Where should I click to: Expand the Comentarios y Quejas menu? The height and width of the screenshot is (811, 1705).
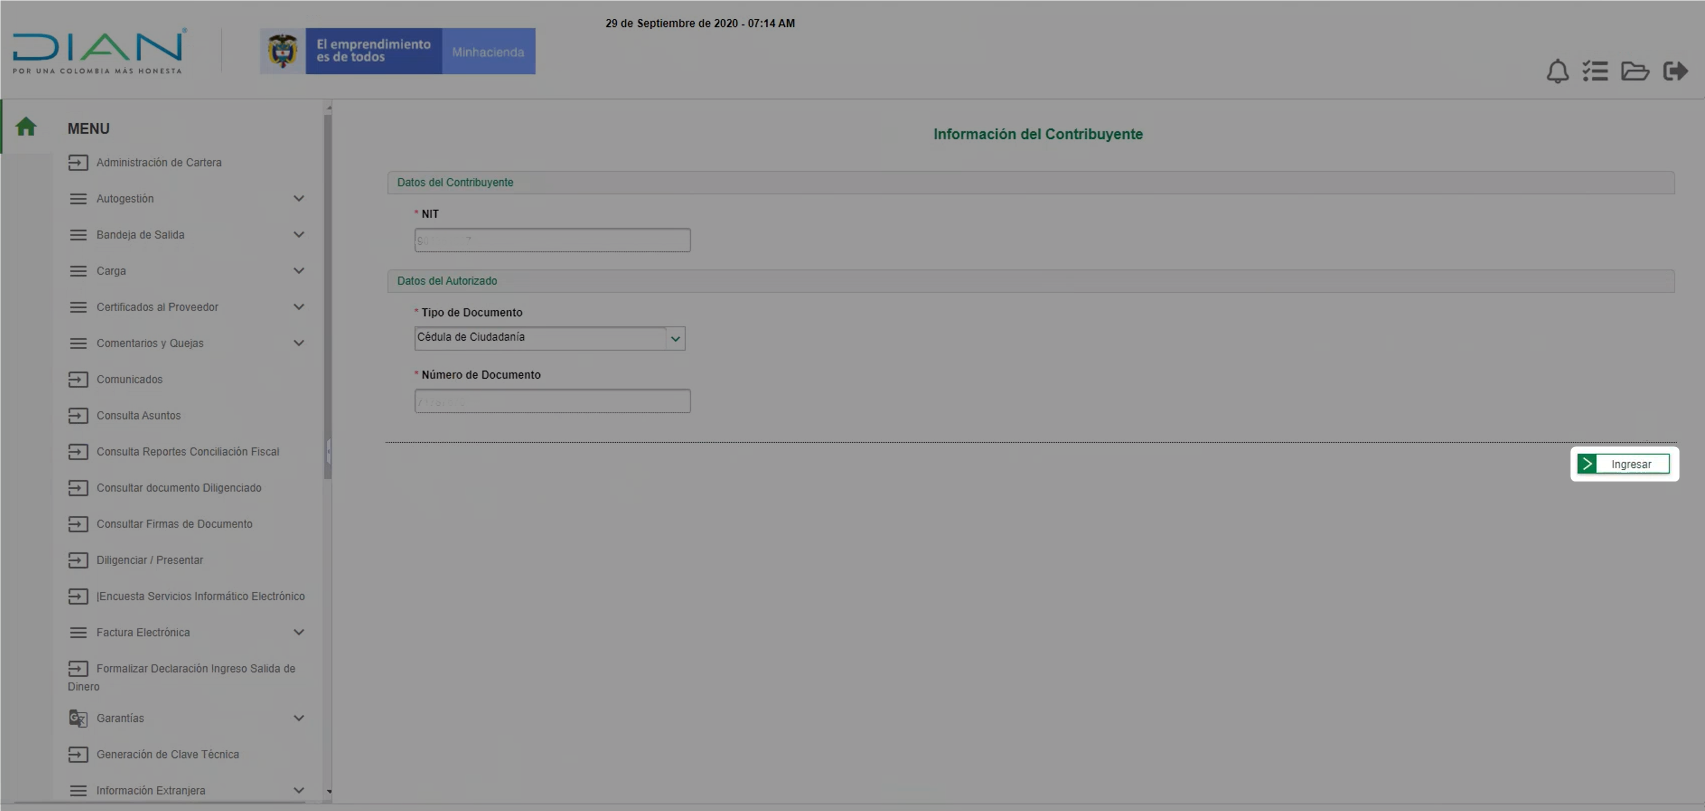point(298,343)
